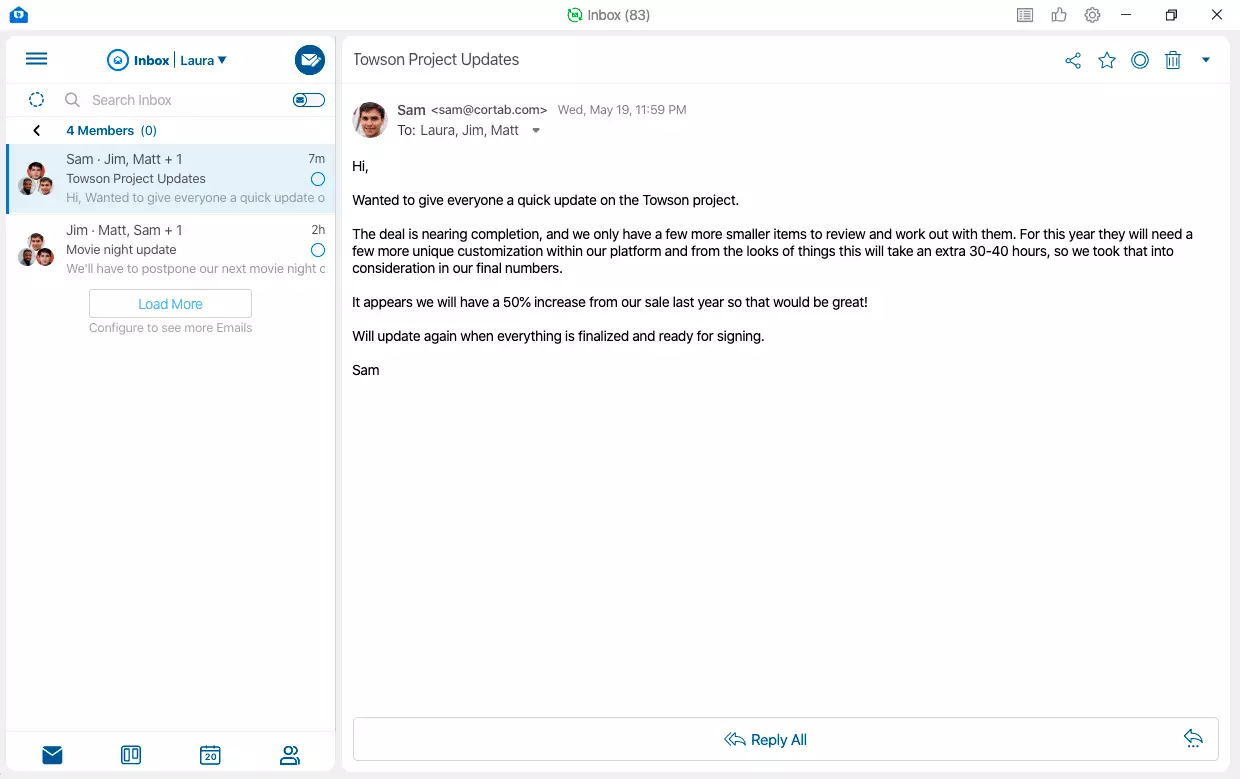Share the Towson Project Updates email
This screenshot has height=779, width=1240.
point(1073,61)
